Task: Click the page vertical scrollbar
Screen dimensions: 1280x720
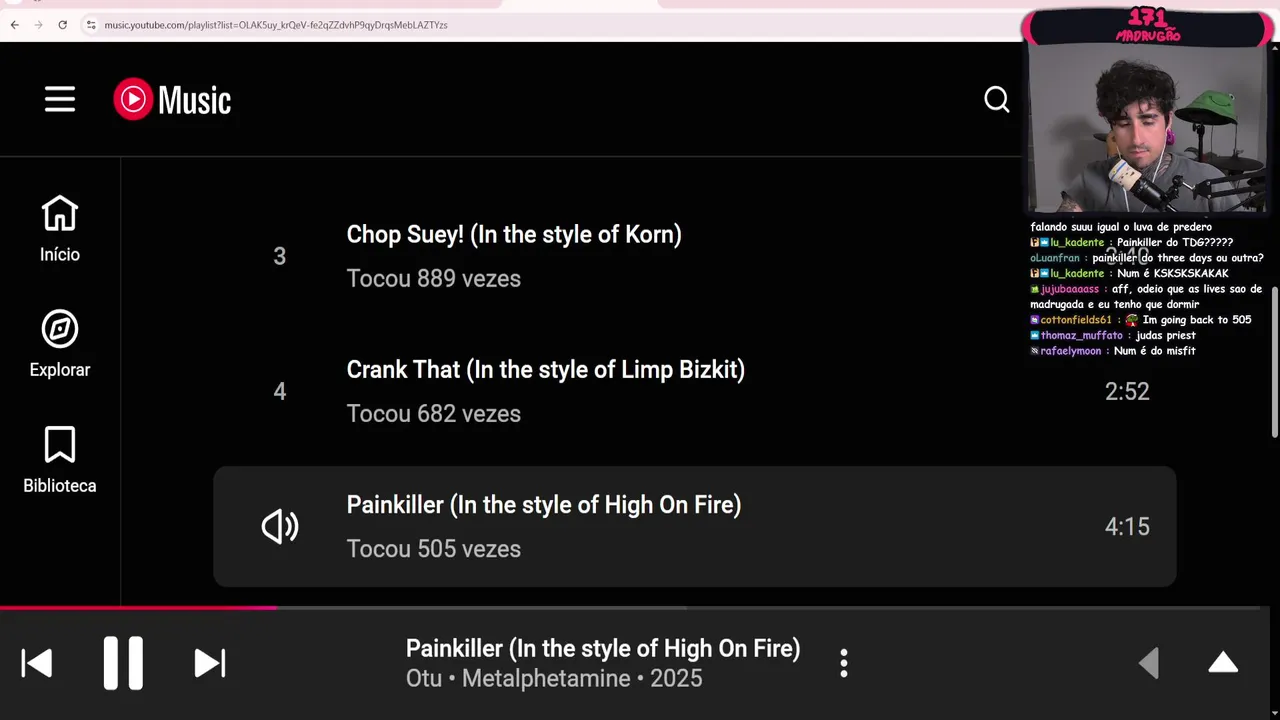Action: pos(1274,362)
